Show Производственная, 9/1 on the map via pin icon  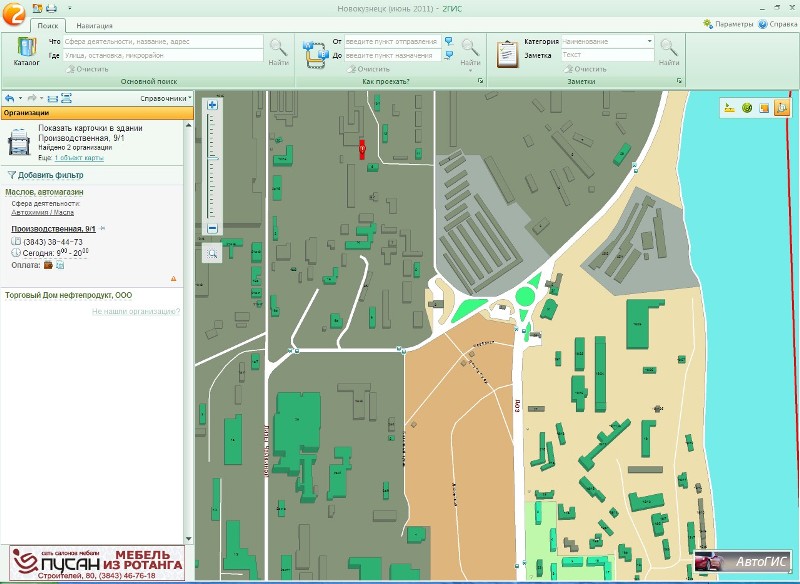click(x=102, y=228)
